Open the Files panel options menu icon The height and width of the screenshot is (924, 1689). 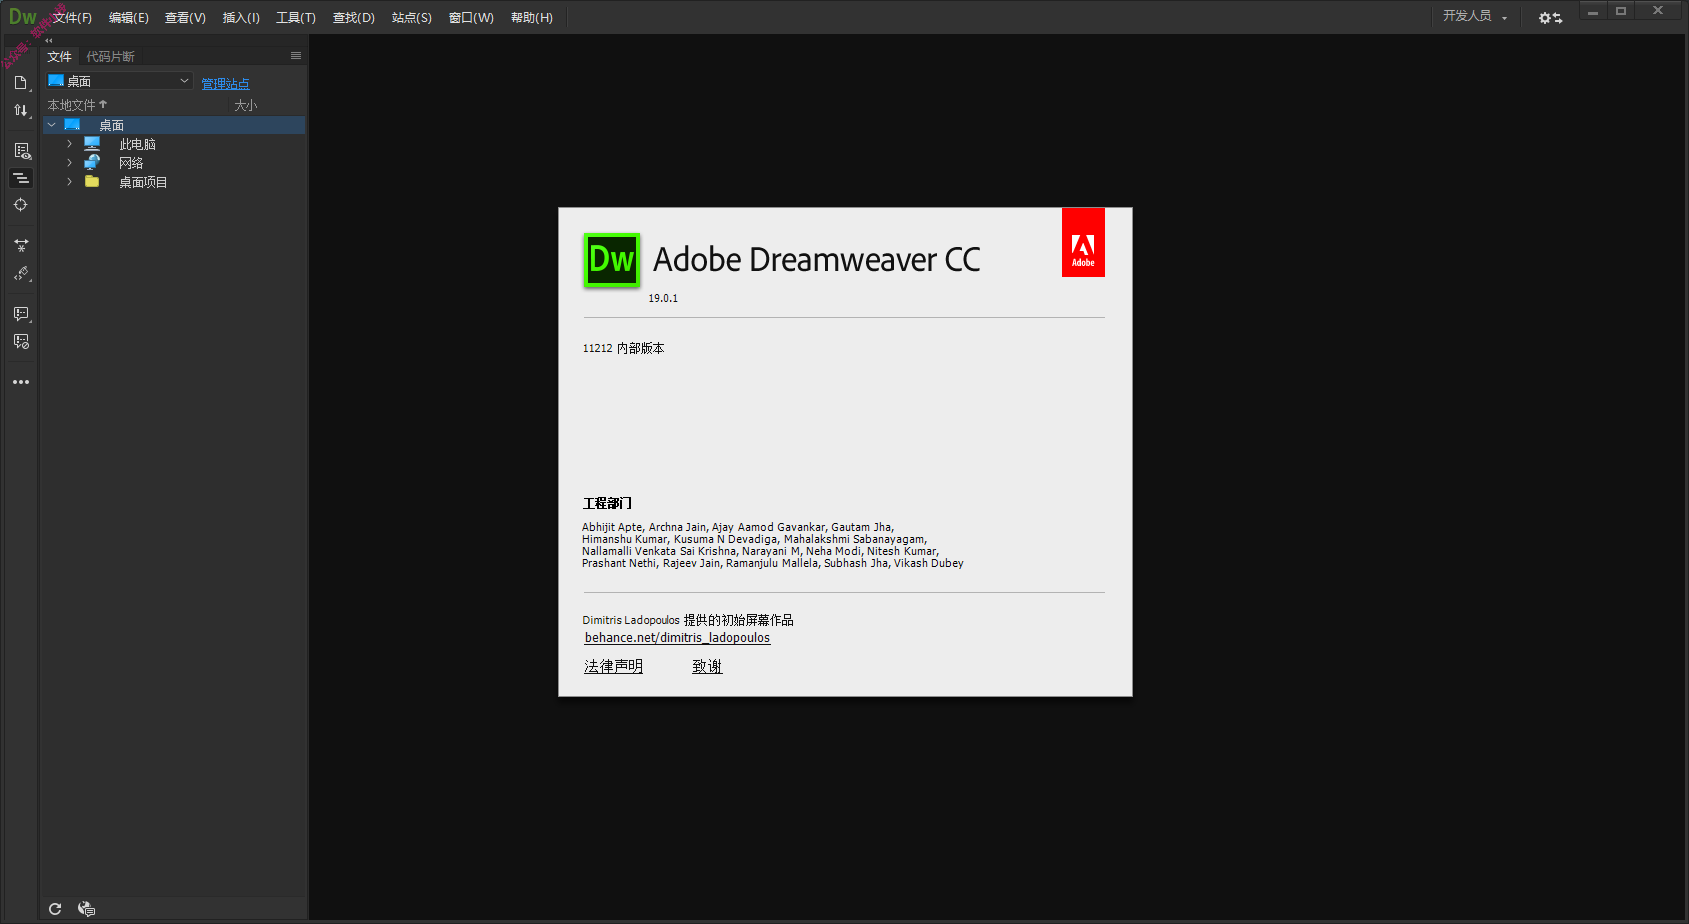click(x=296, y=56)
